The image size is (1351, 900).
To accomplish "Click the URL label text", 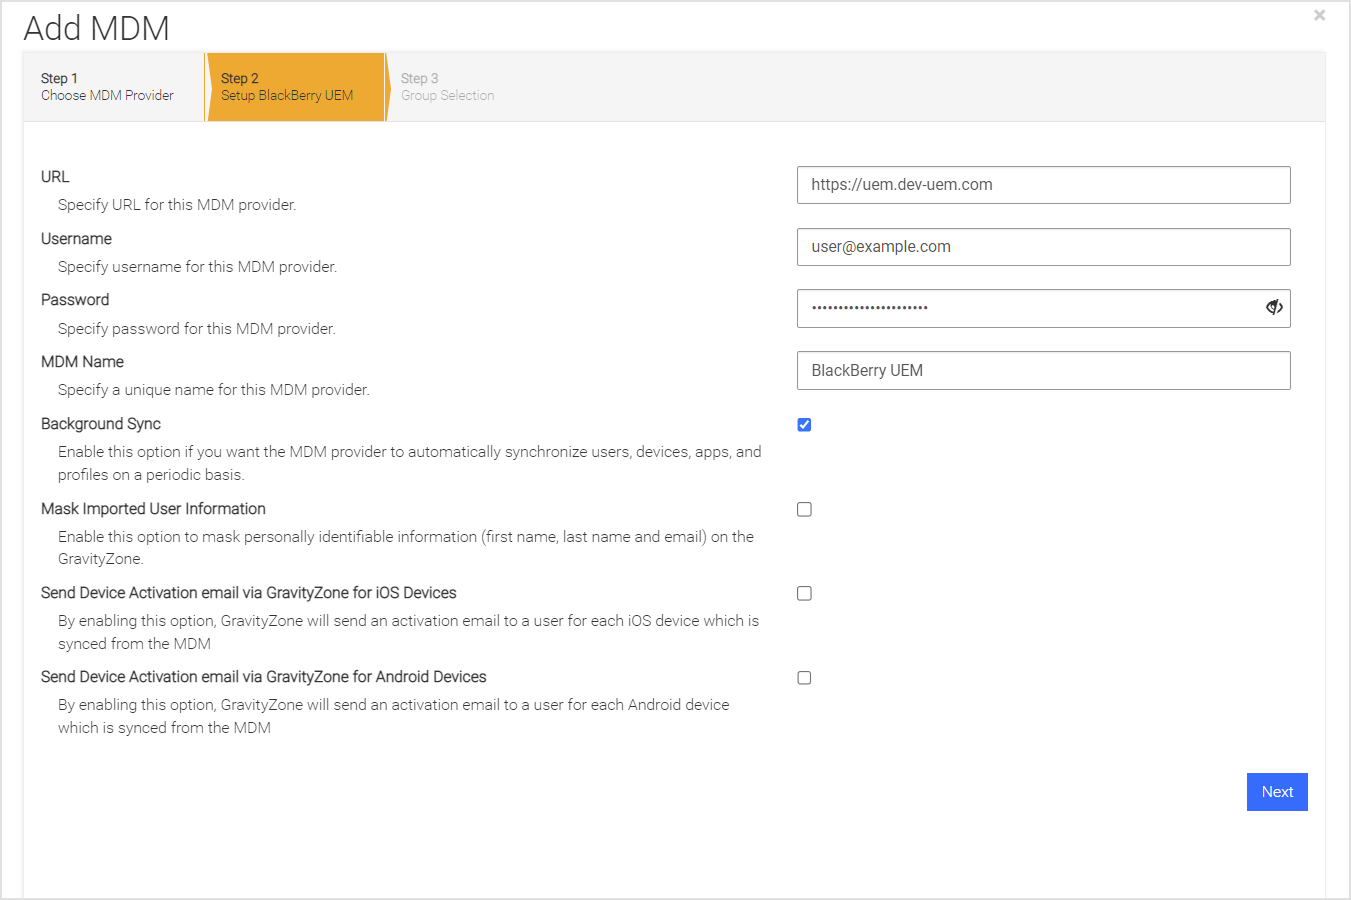I will (x=55, y=176).
